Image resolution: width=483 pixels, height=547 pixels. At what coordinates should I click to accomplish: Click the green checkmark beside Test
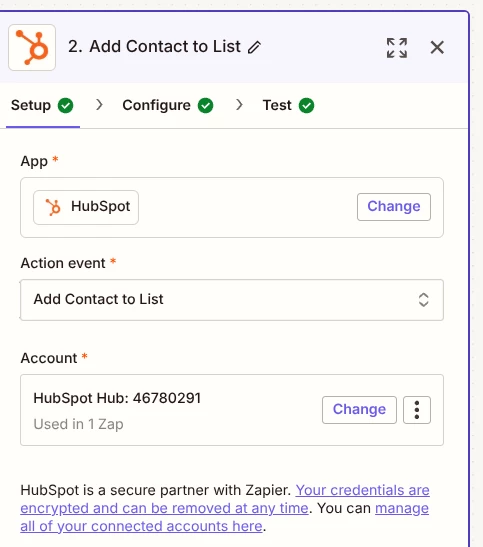pos(306,105)
